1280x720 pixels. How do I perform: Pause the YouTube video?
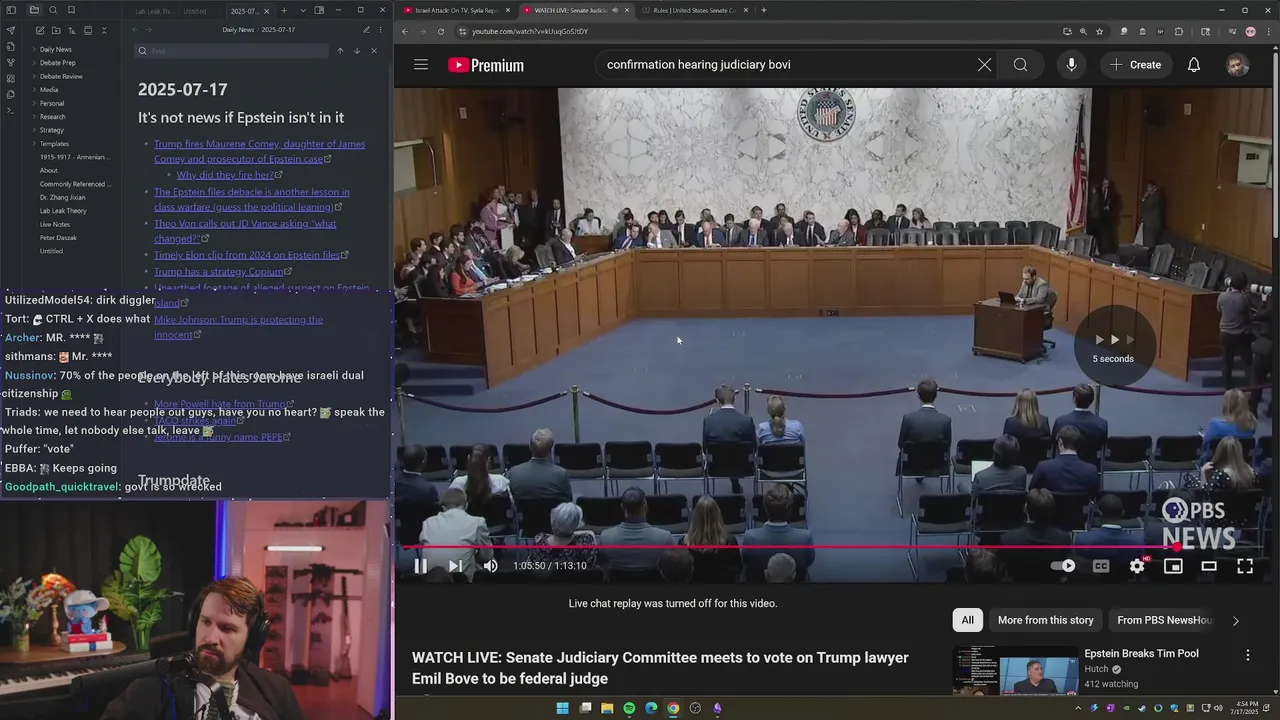[420, 566]
